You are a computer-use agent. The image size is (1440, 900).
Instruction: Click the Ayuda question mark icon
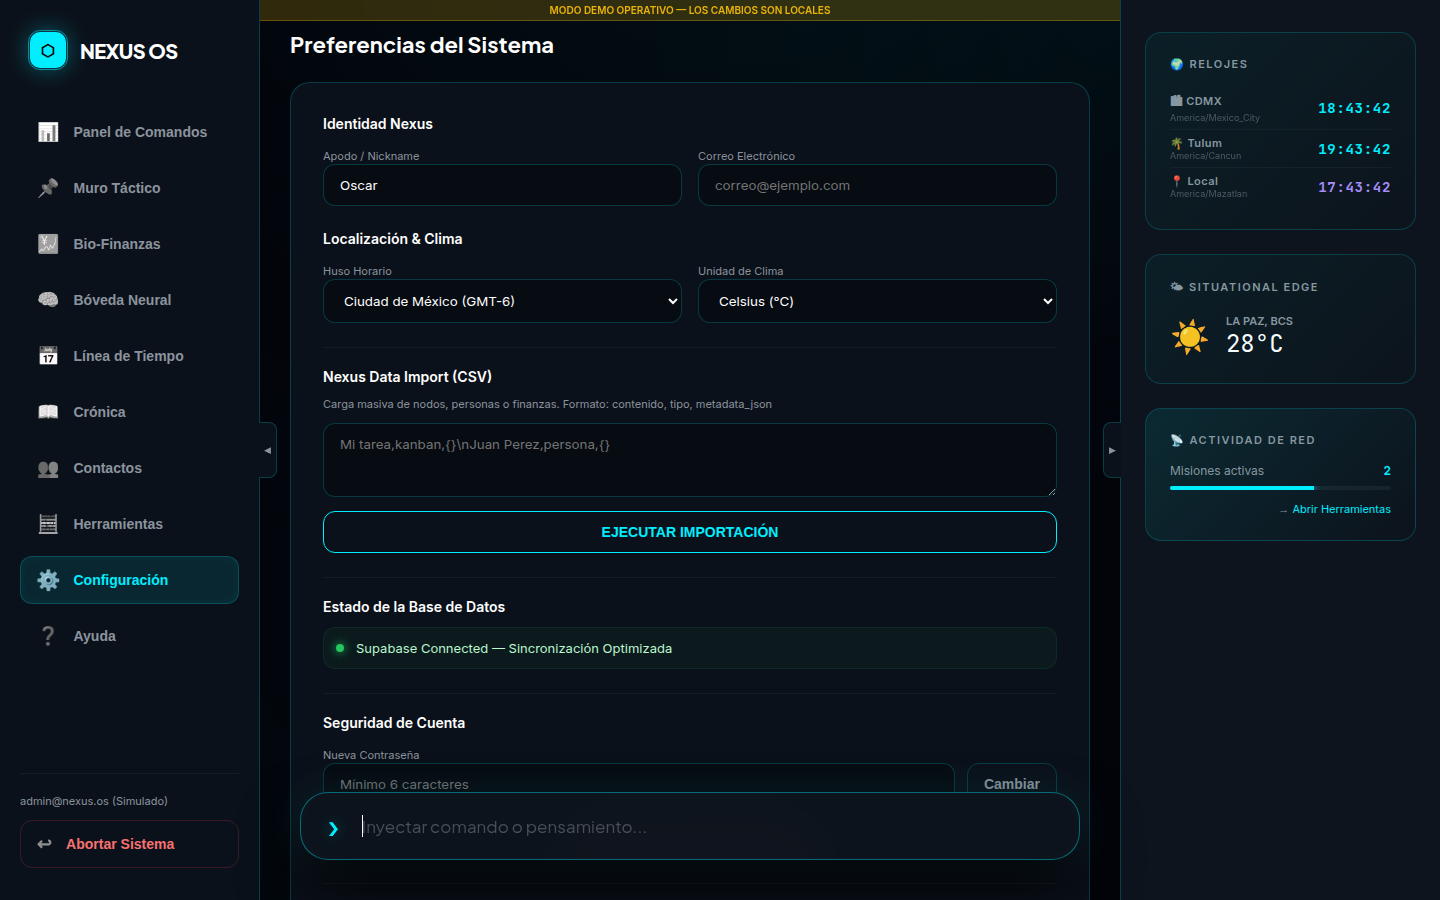tap(48, 636)
